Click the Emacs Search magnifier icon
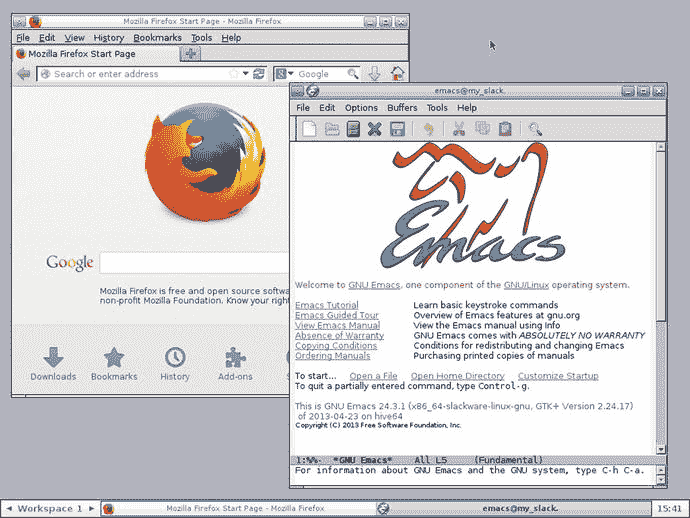Viewport: 690px width, 518px height. click(x=535, y=129)
